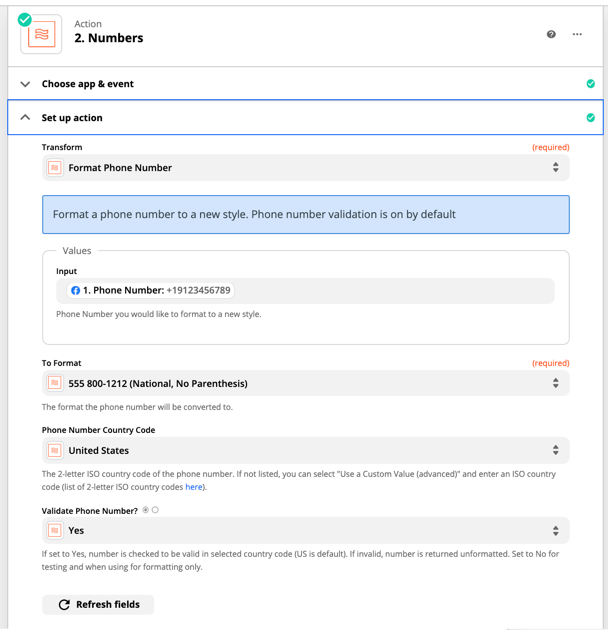Open the To Format dropdown
This screenshot has width=608, height=630.
305,383
